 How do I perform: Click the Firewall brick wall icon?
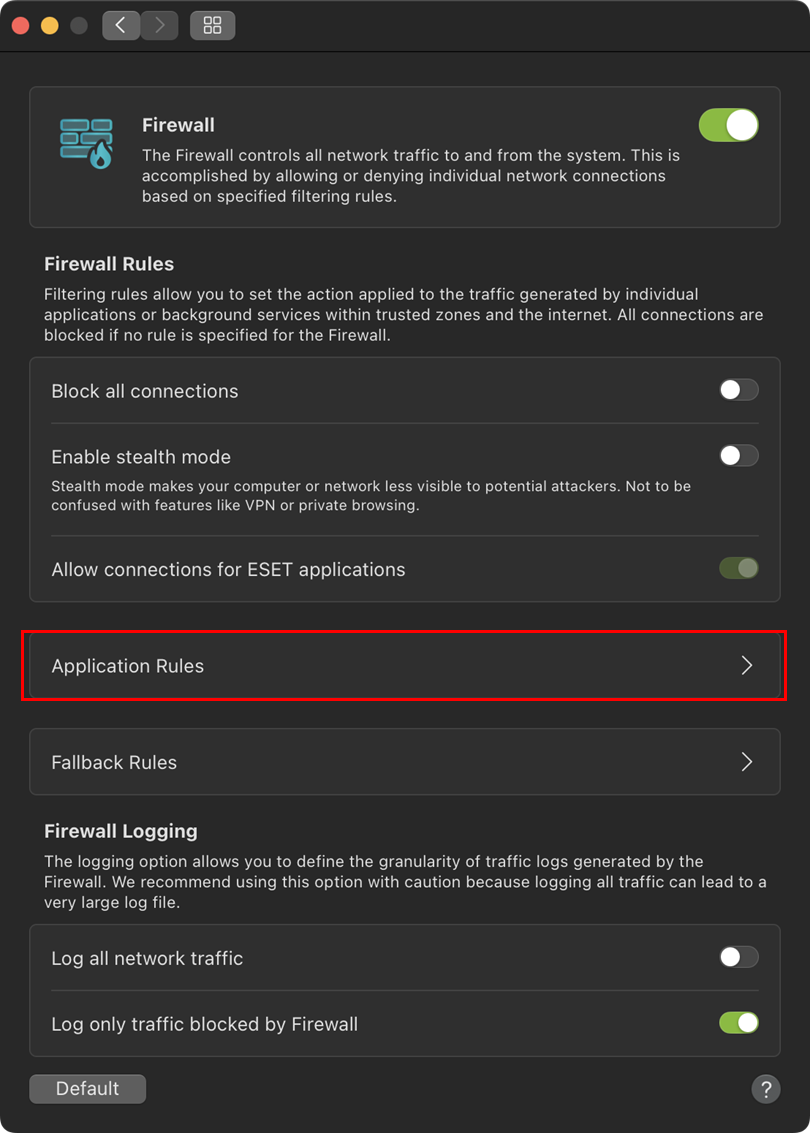tap(86, 142)
